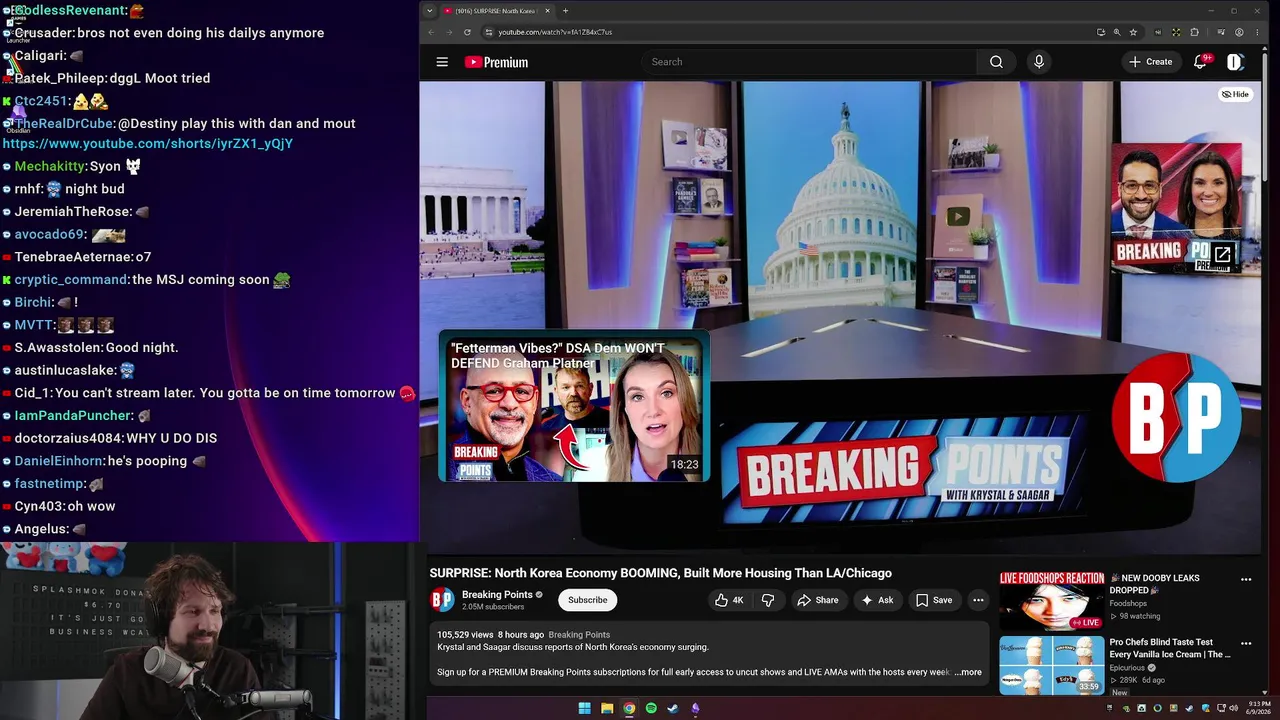Viewport: 1280px width, 720px height.
Task: Click the 'NEW DOOBY LEAKS DROPPED' video title
Action: 1155,584
